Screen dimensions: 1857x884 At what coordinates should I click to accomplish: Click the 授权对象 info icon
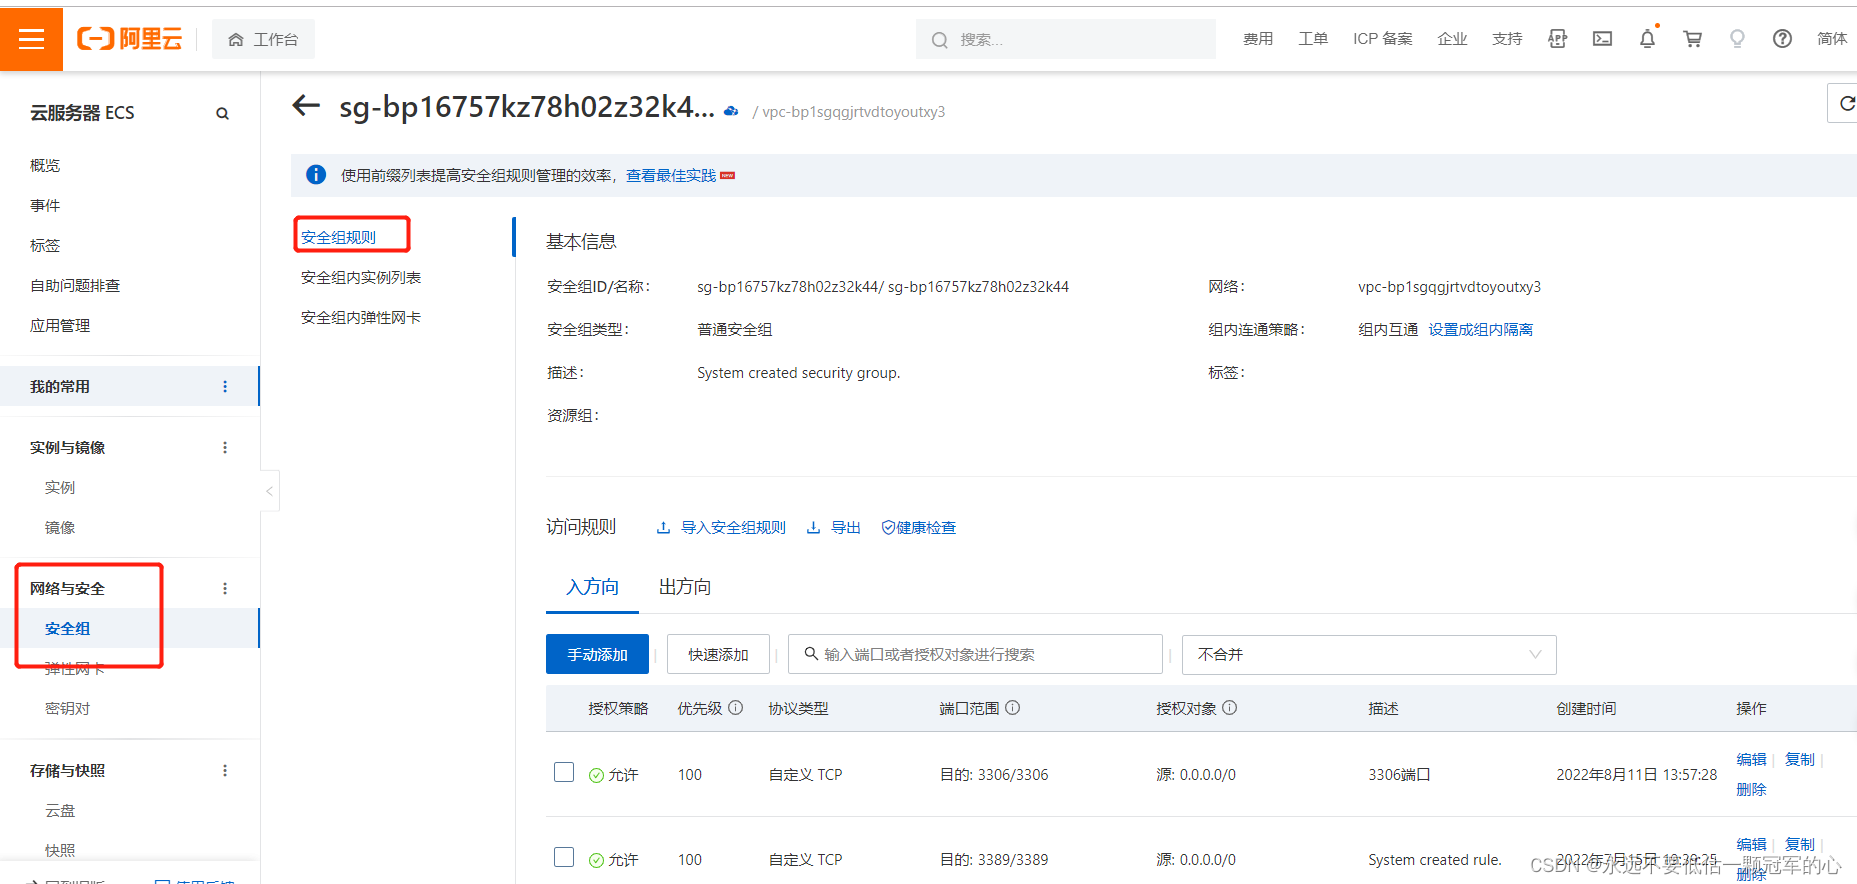1230,707
